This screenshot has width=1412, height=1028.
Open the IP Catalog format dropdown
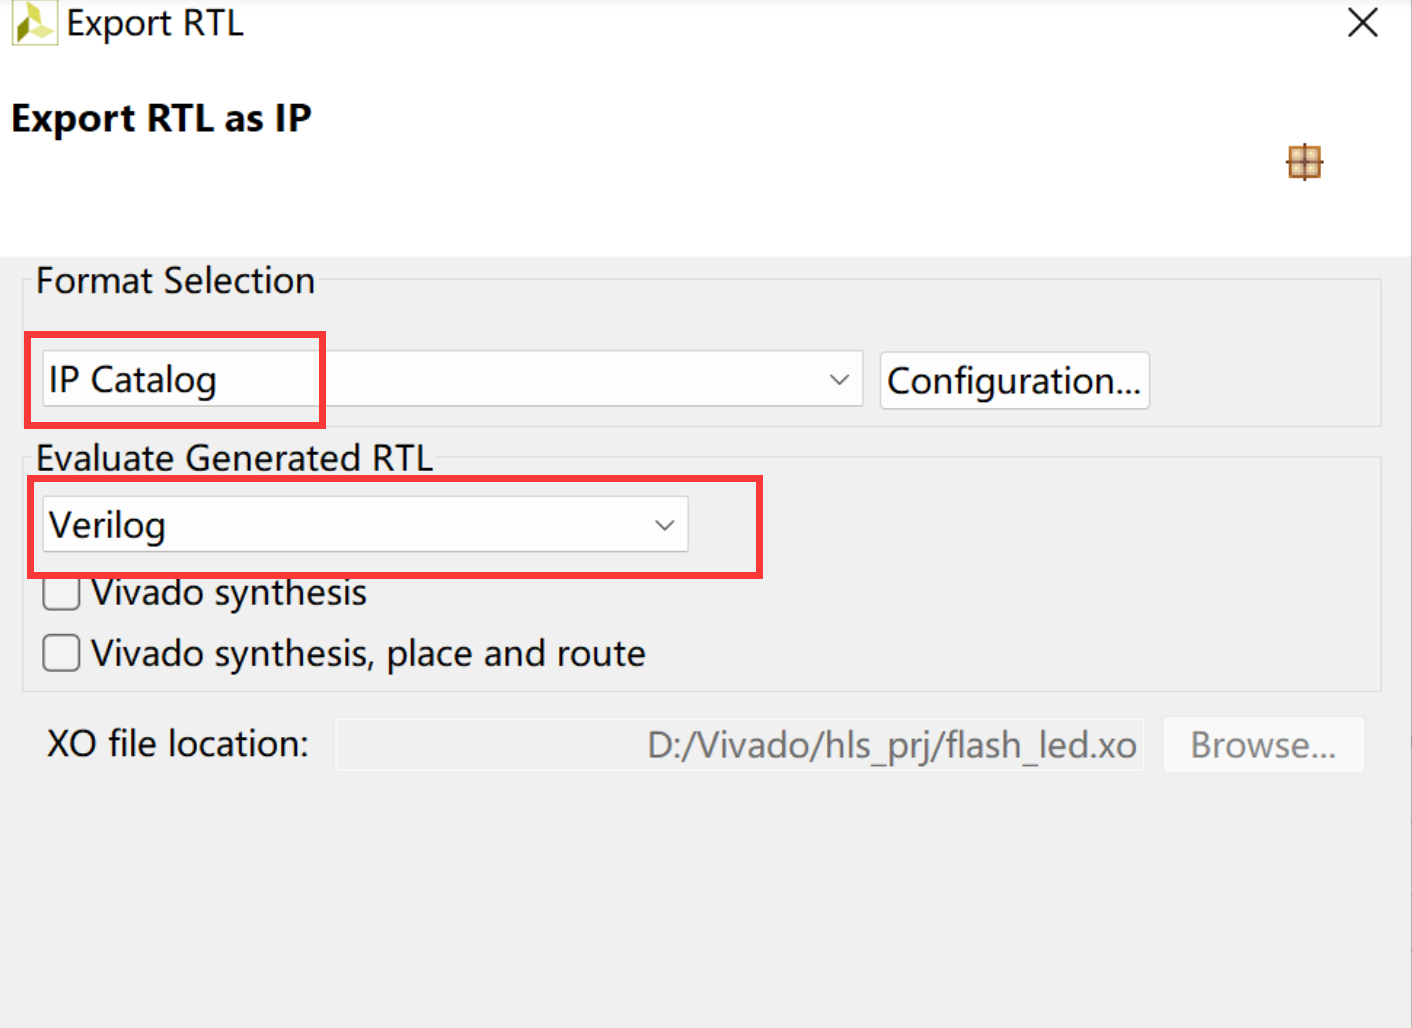pos(452,379)
